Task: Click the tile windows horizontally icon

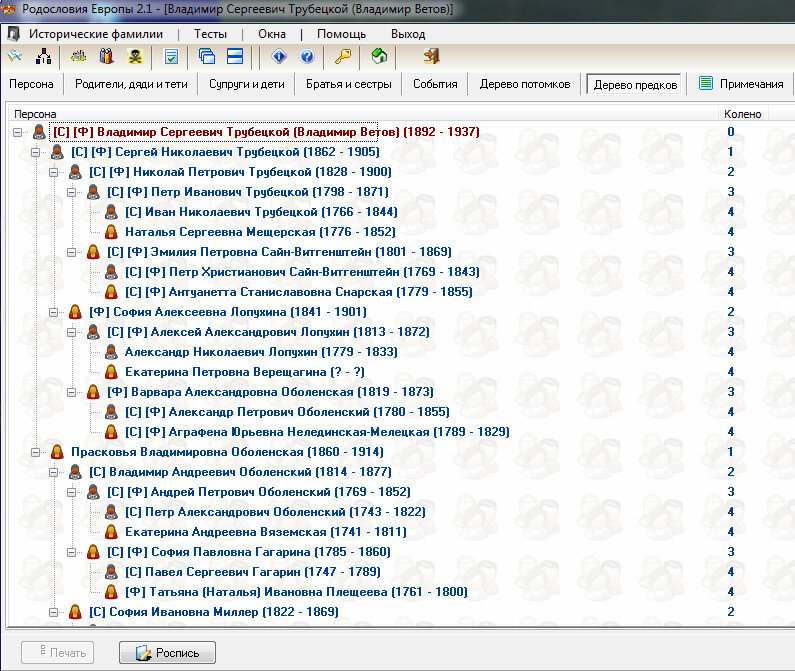Action: point(235,56)
